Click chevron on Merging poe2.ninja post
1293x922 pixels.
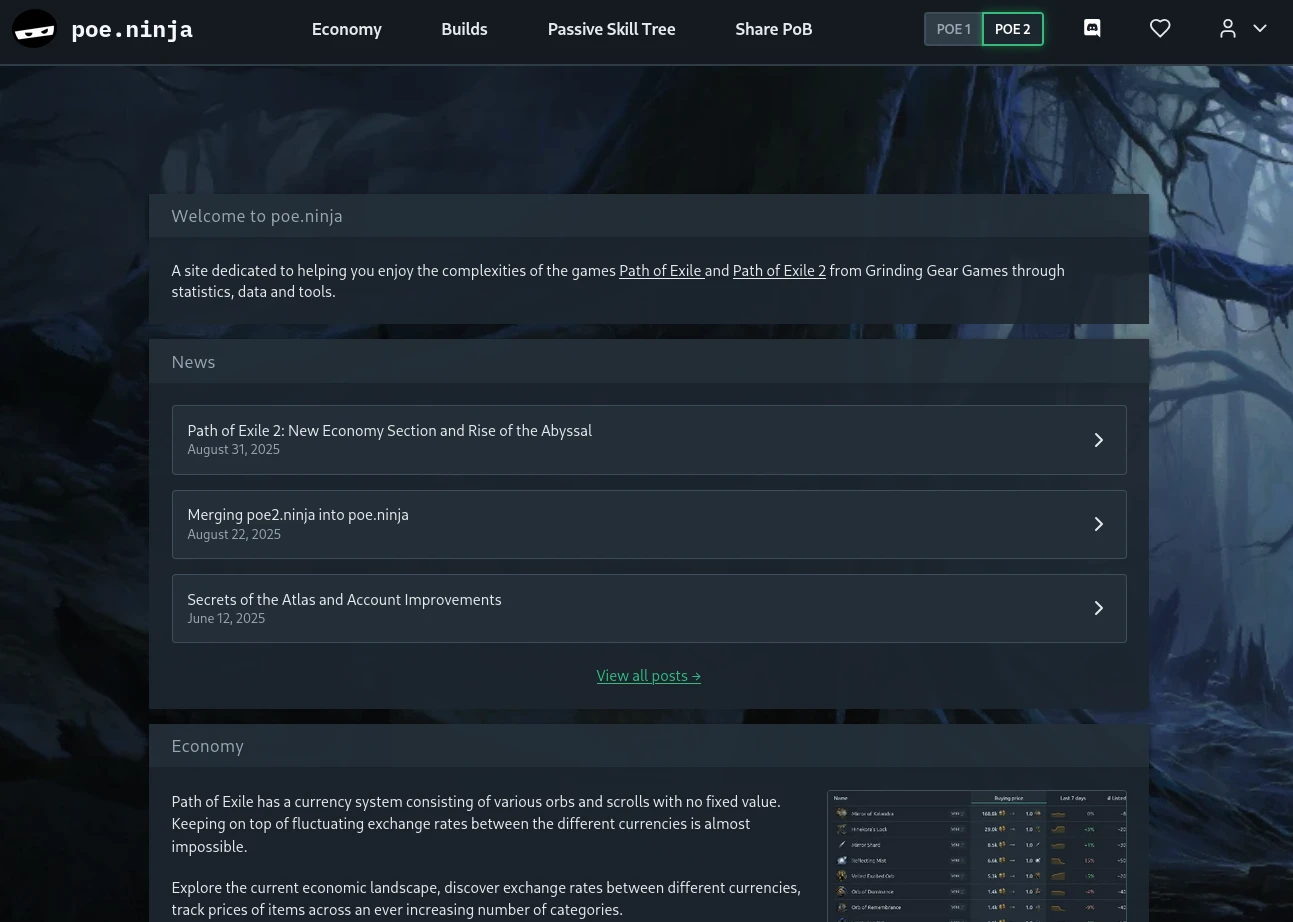[1098, 524]
